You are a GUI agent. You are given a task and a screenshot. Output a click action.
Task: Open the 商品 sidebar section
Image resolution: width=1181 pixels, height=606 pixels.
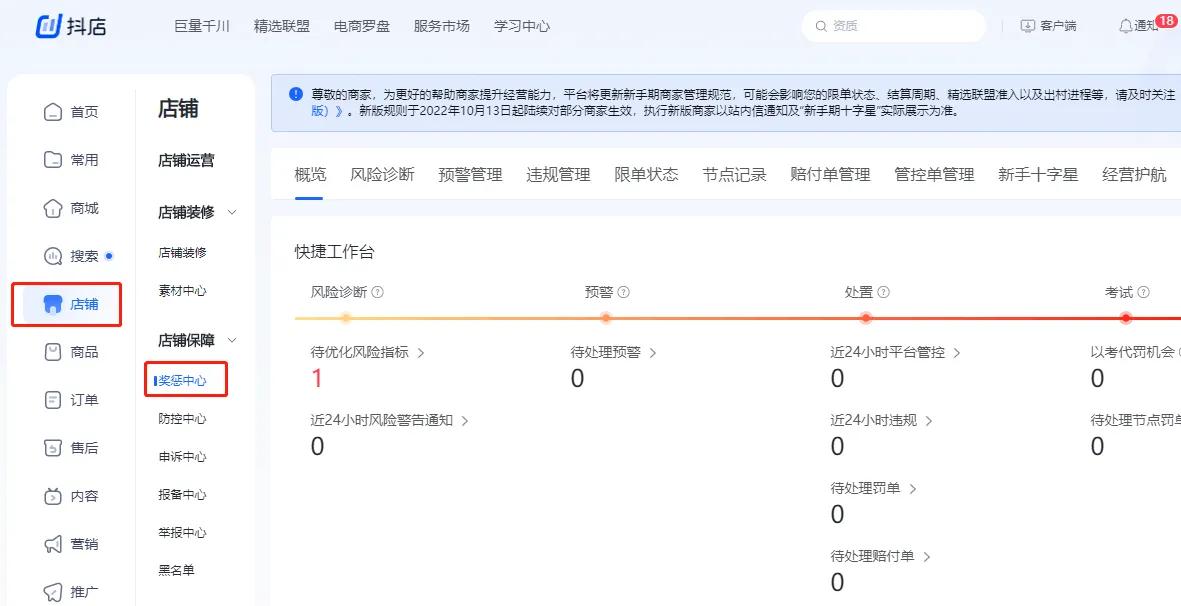point(72,352)
